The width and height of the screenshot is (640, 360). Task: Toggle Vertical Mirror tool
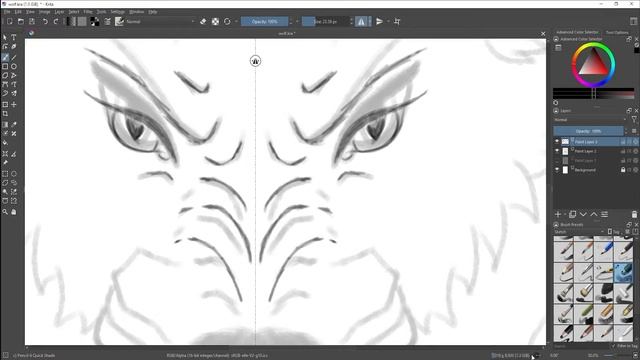pyautogui.click(x=379, y=22)
